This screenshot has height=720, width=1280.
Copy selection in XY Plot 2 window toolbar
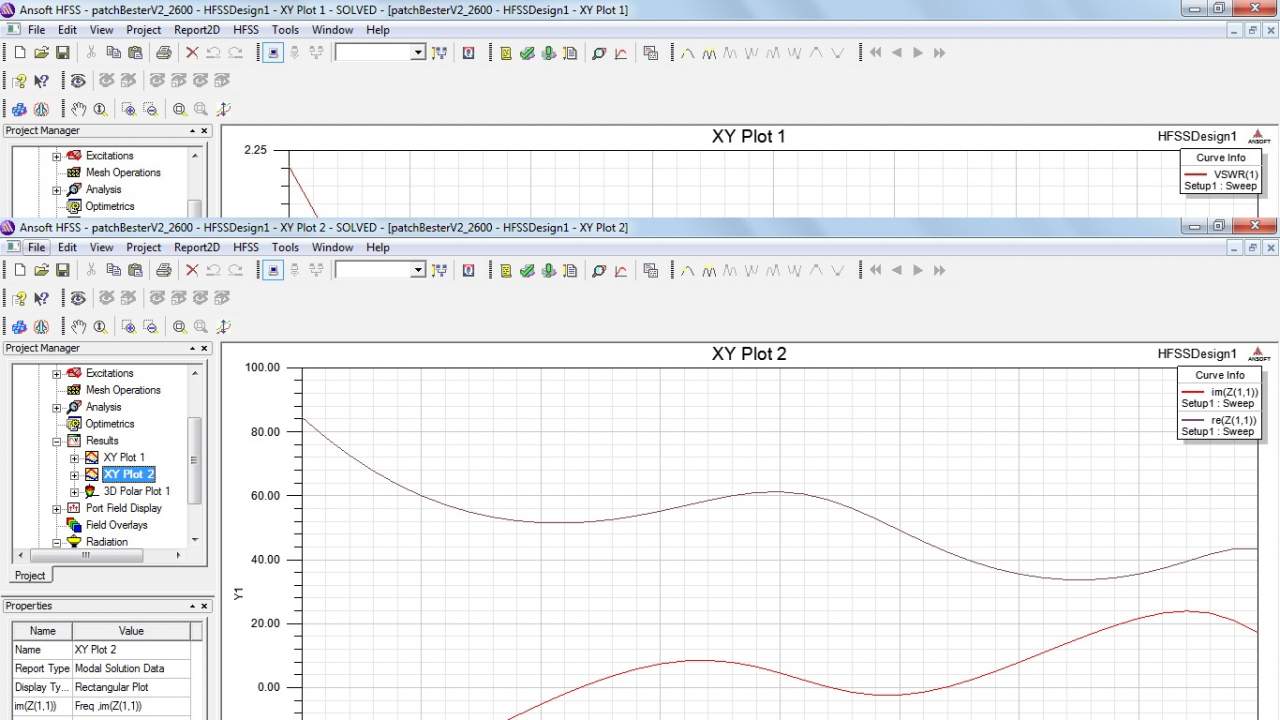(x=114, y=270)
